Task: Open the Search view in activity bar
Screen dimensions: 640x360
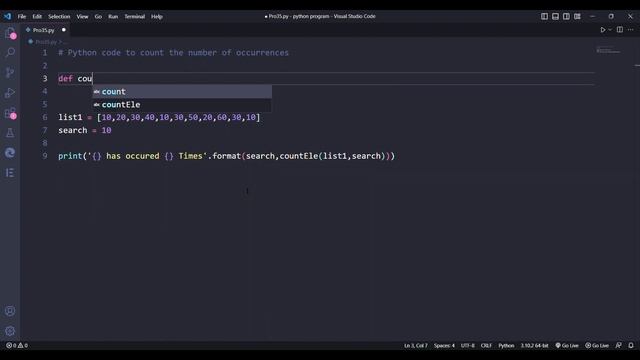Action: (10, 53)
